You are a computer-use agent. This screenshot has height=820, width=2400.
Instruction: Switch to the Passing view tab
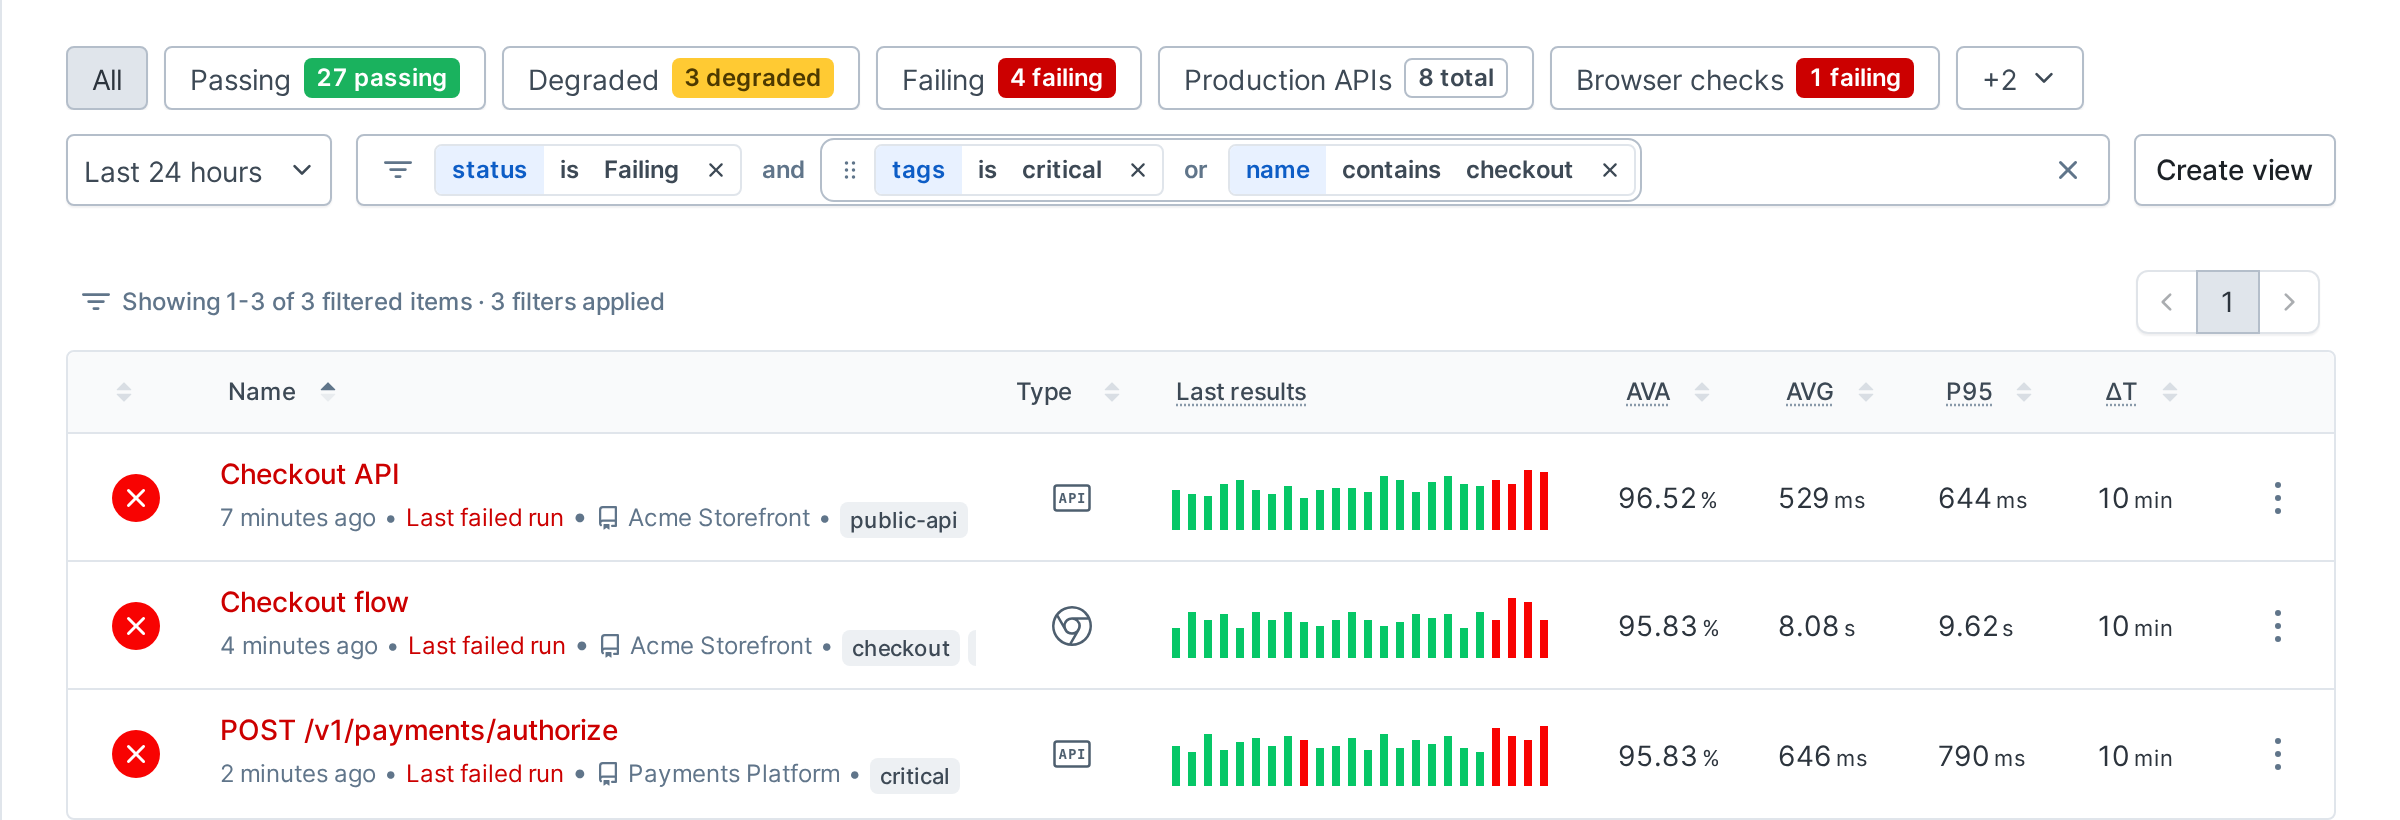coord(325,78)
